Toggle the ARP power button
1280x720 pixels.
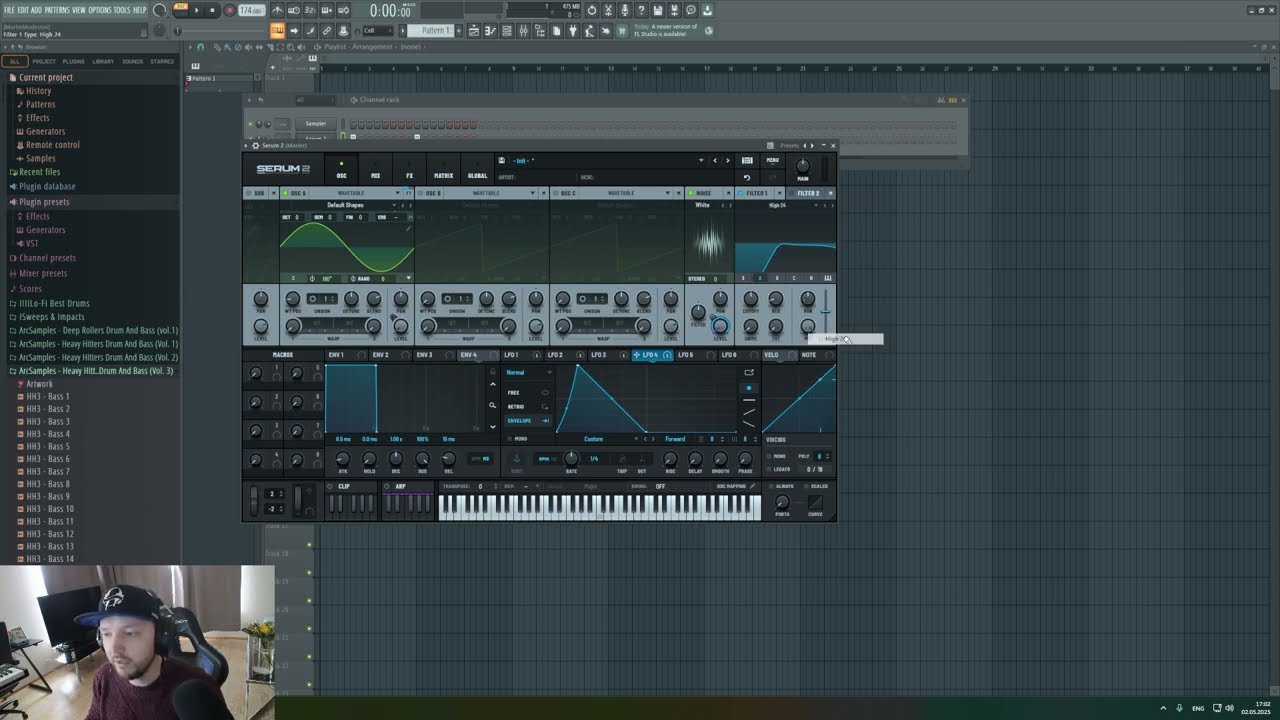tap(388, 487)
